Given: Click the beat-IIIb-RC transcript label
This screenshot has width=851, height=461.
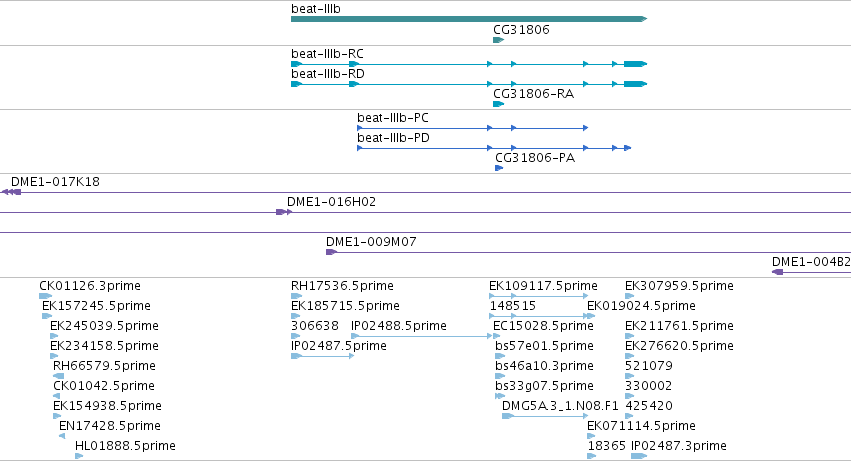Looking at the screenshot, I should pos(327,54).
